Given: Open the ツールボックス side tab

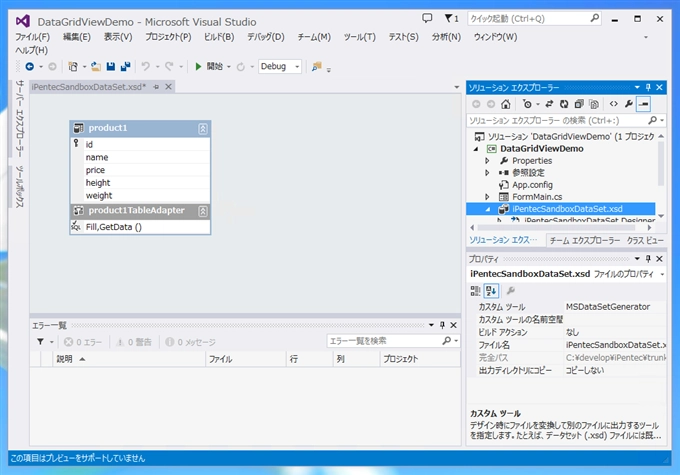Looking at the screenshot, I should tap(20, 186).
